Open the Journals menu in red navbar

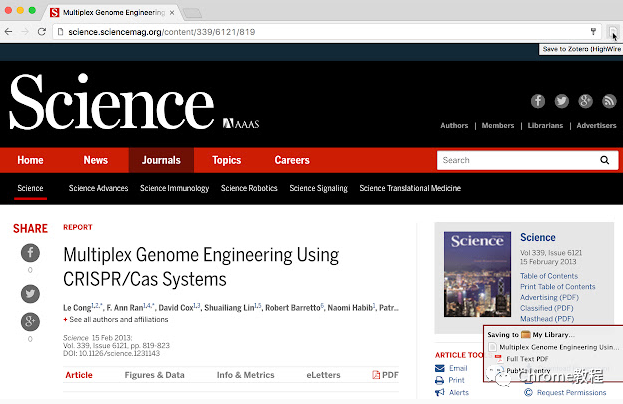(161, 160)
